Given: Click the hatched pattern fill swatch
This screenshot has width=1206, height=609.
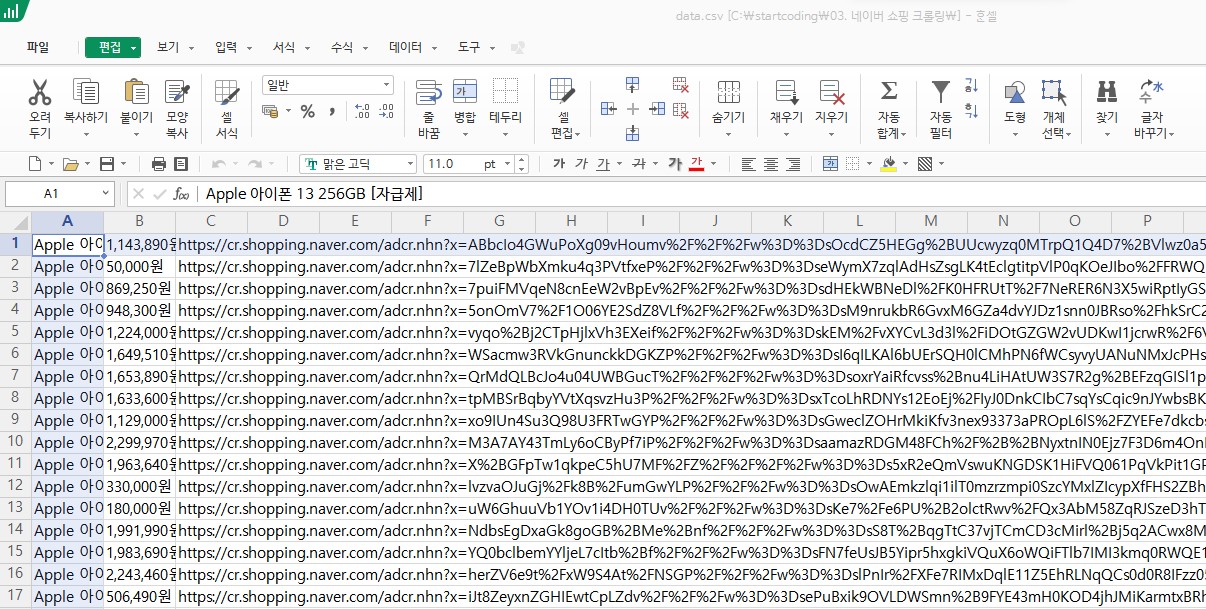Looking at the screenshot, I should pyautogui.click(x=924, y=164).
